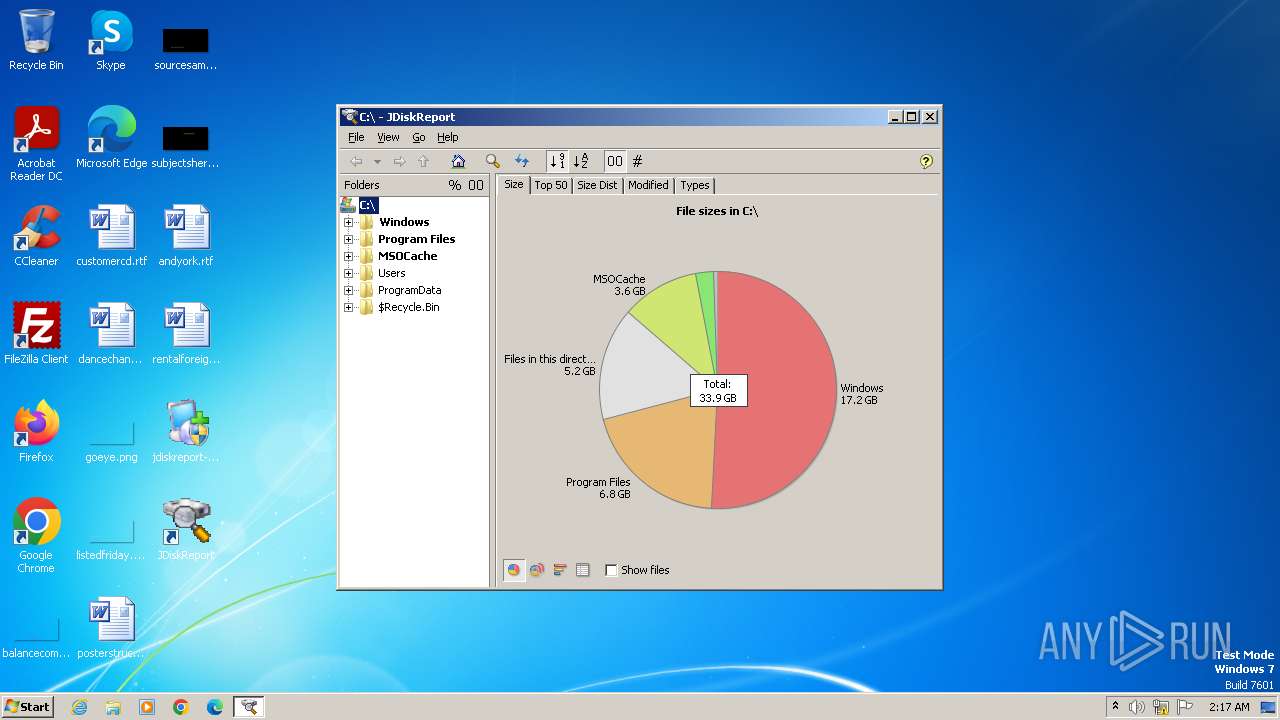1280x720 pixels.
Task: Switch to the Size Dist tab
Action: click(597, 185)
